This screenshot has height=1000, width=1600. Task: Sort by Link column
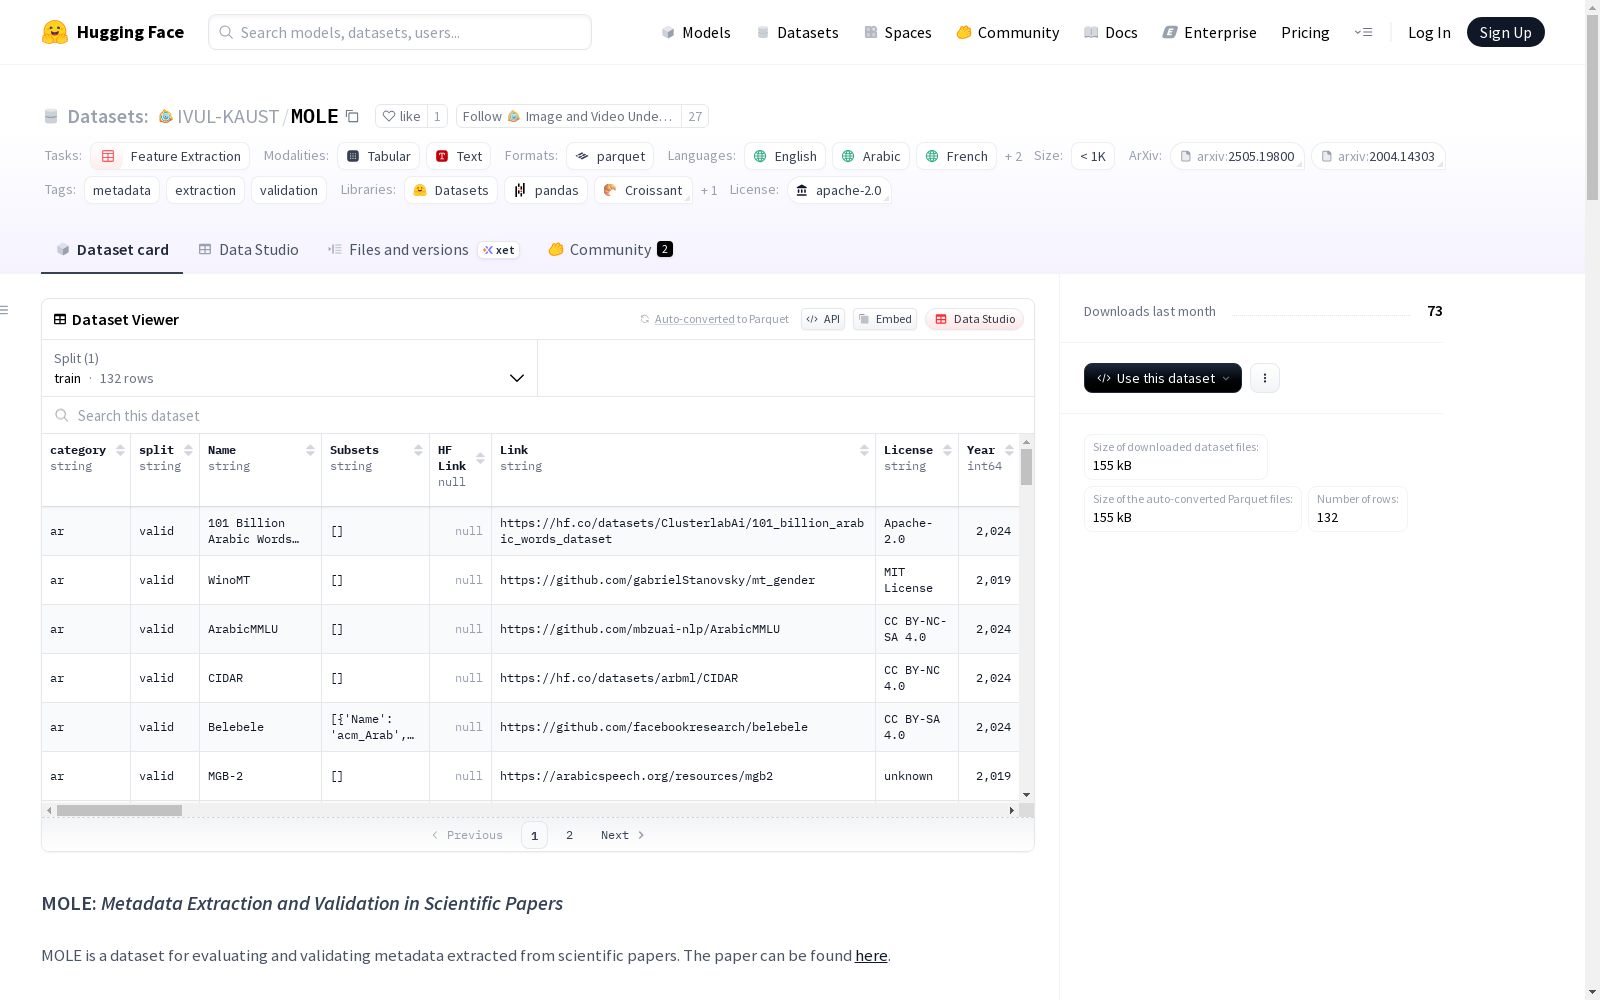point(864,450)
